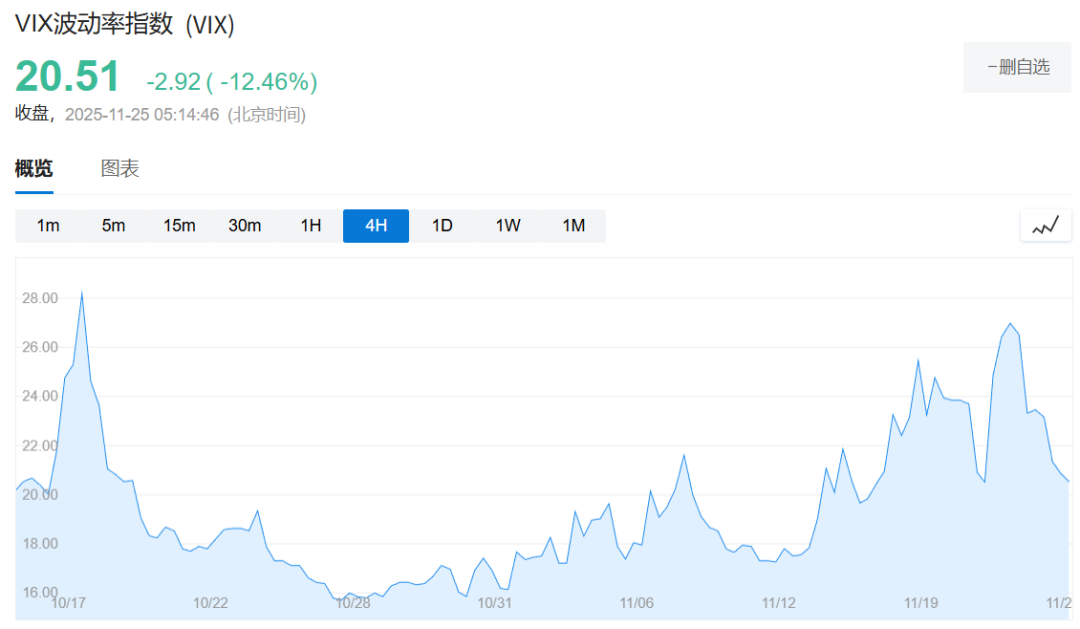This screenshot has height=629, width=1080.
Task: Click the chart peak above 28.00
Action: [82, 293]
